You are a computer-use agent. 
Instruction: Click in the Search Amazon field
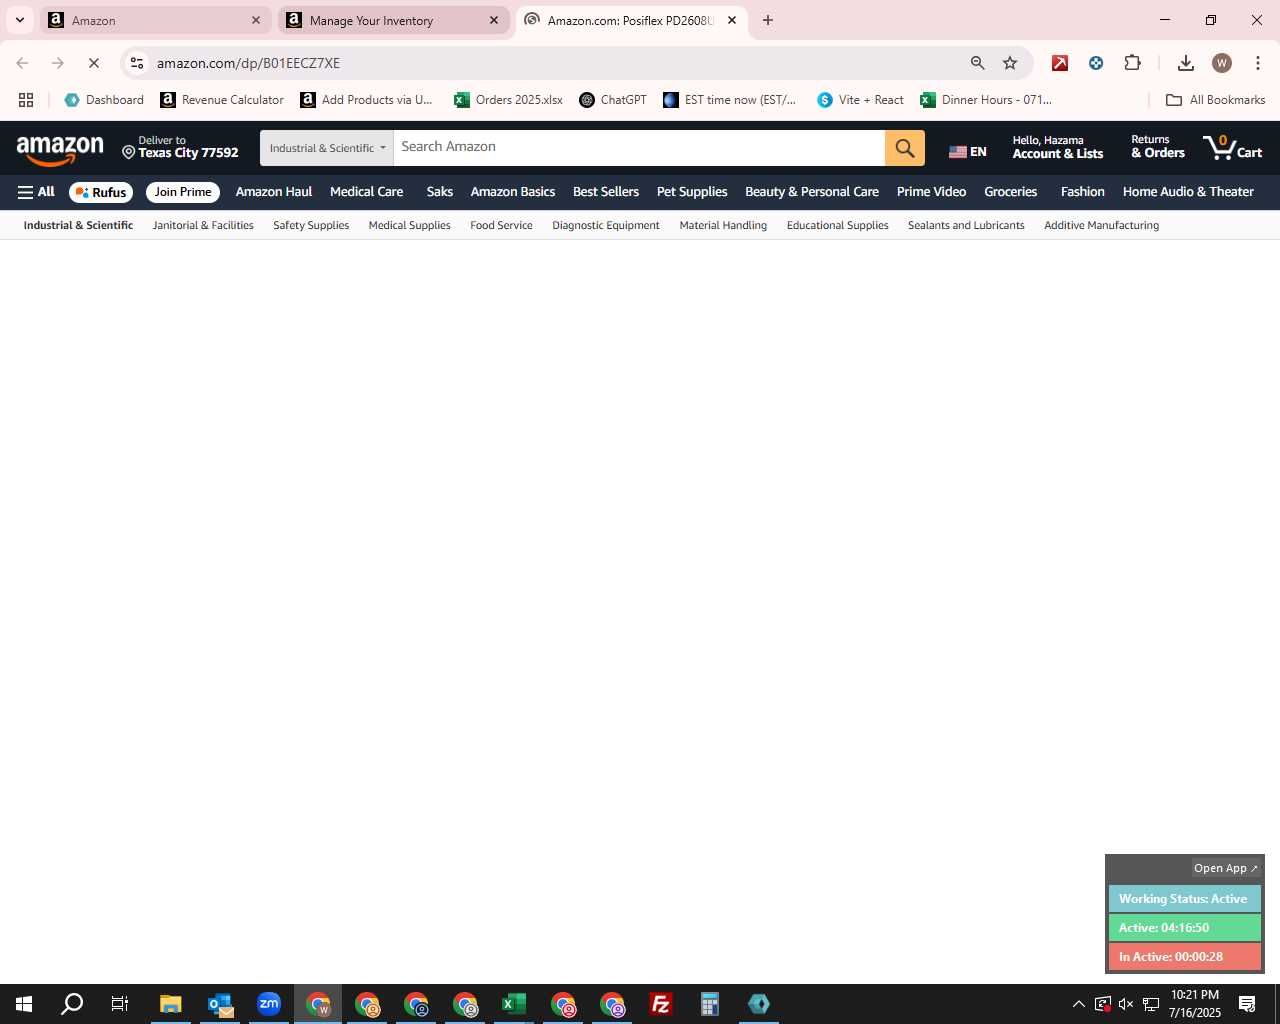639,148
